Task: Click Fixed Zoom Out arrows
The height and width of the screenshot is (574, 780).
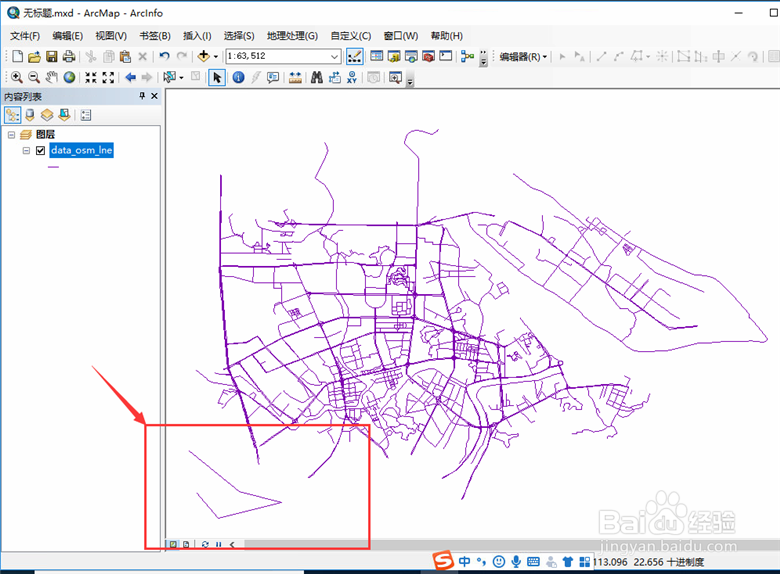Action: pos(108,78)
